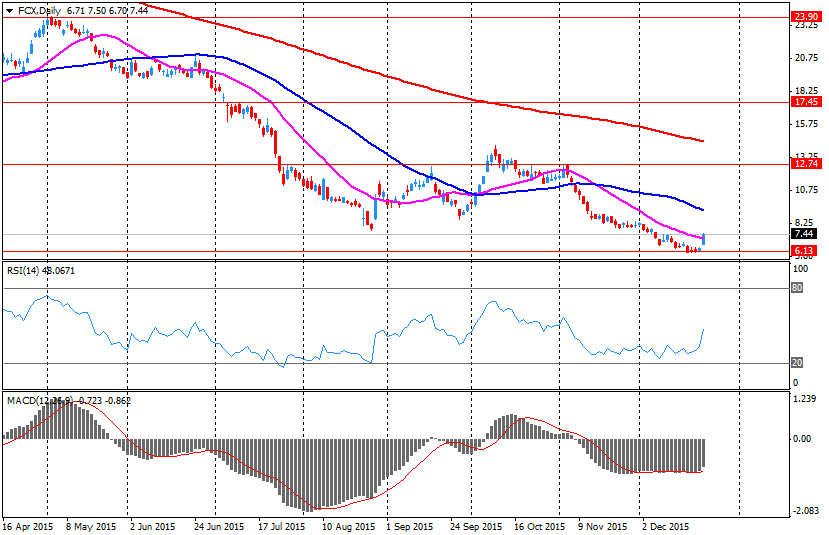Click the 1 Sep 2015 date label

point(409,527)
